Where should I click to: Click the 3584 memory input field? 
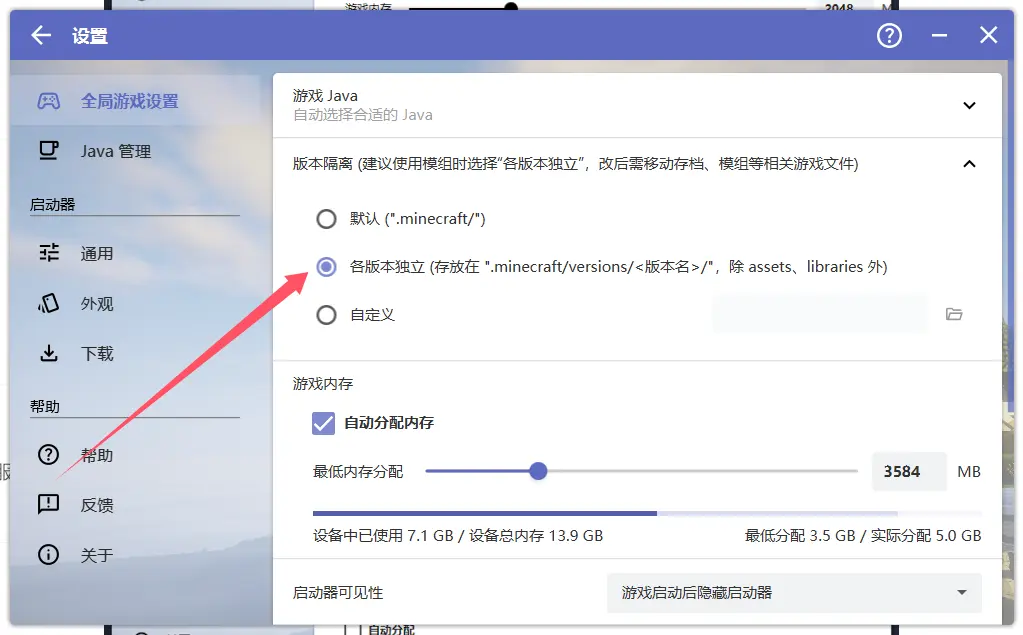pyautogui.click(x=908, y=471)
